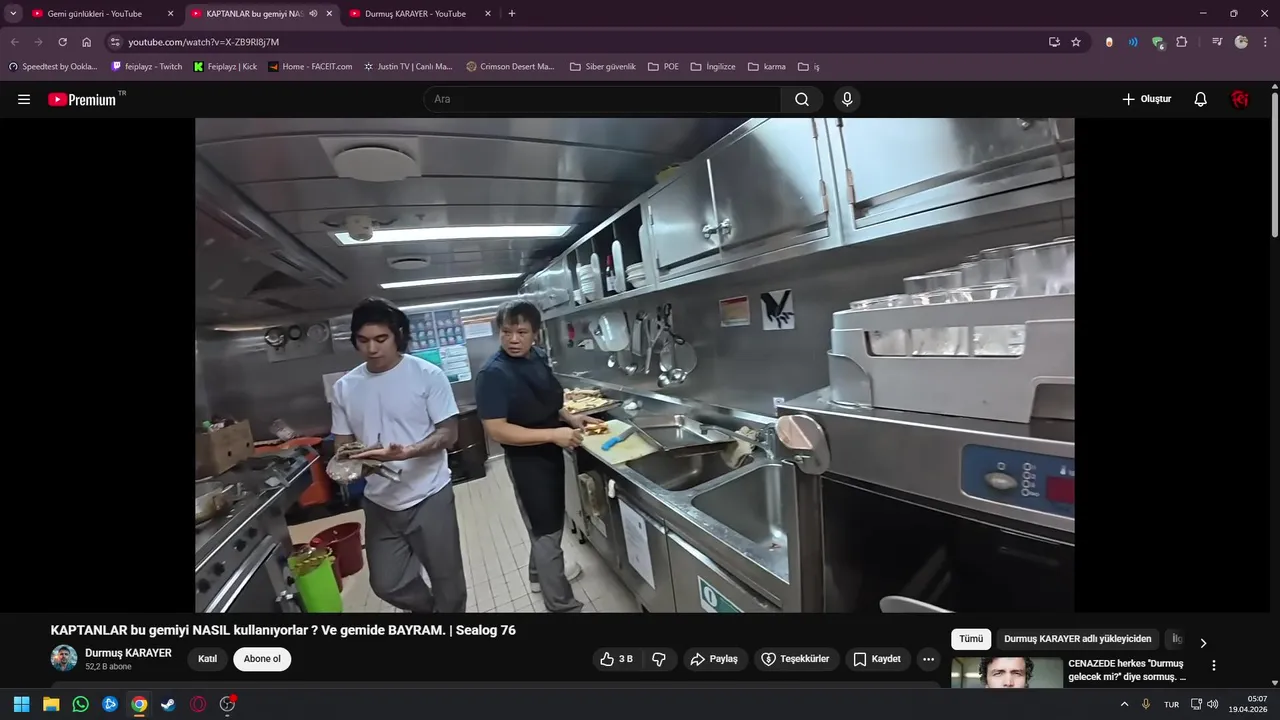The width and height of the screenshot is (1280, 720).
Task: Click the Katıl join button
Action: coord(208,659)
